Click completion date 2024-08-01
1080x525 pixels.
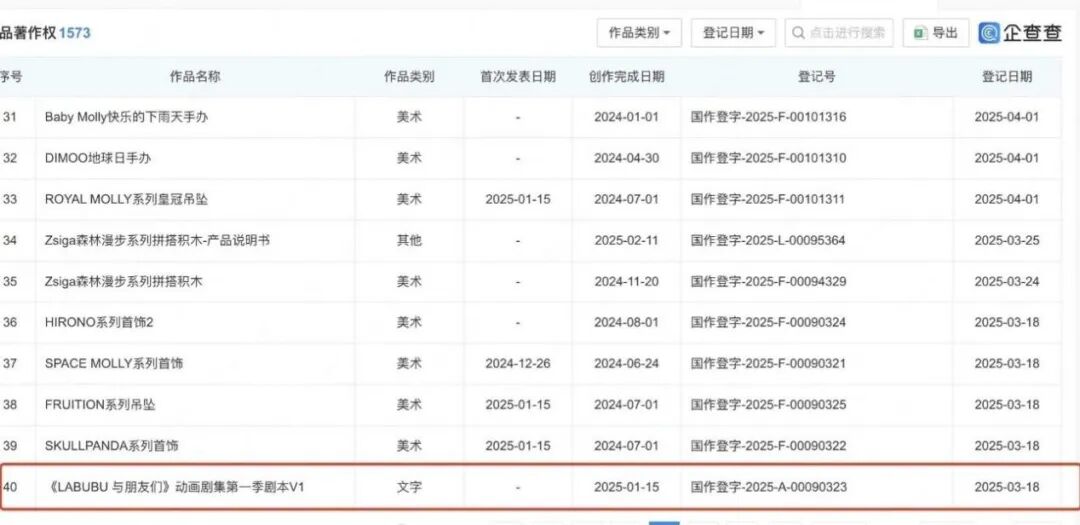(x=627, y=322)
